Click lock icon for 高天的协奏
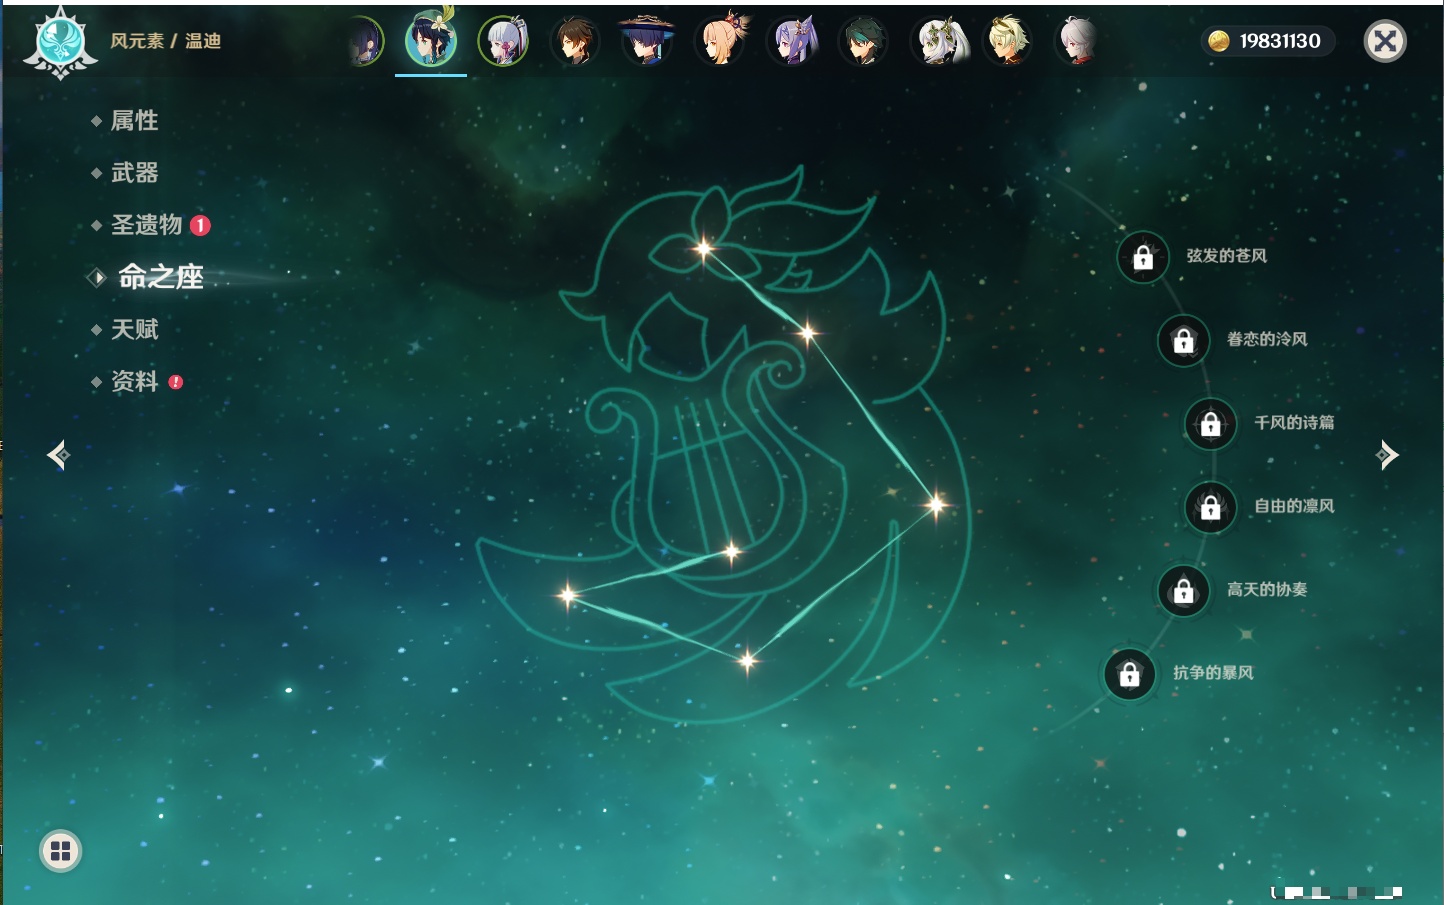The width and height of the screenshot is (1444, 905). pos(1184,591)
